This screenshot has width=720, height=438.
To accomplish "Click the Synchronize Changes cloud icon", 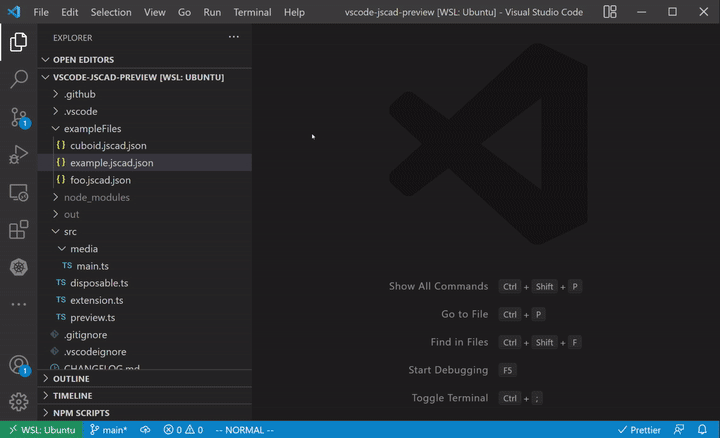I will pyautogui.click(x=145, y=430).
